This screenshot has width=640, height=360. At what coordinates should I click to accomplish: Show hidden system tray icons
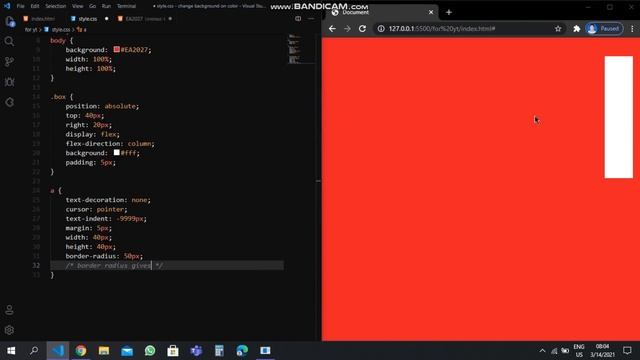[542, 350]
